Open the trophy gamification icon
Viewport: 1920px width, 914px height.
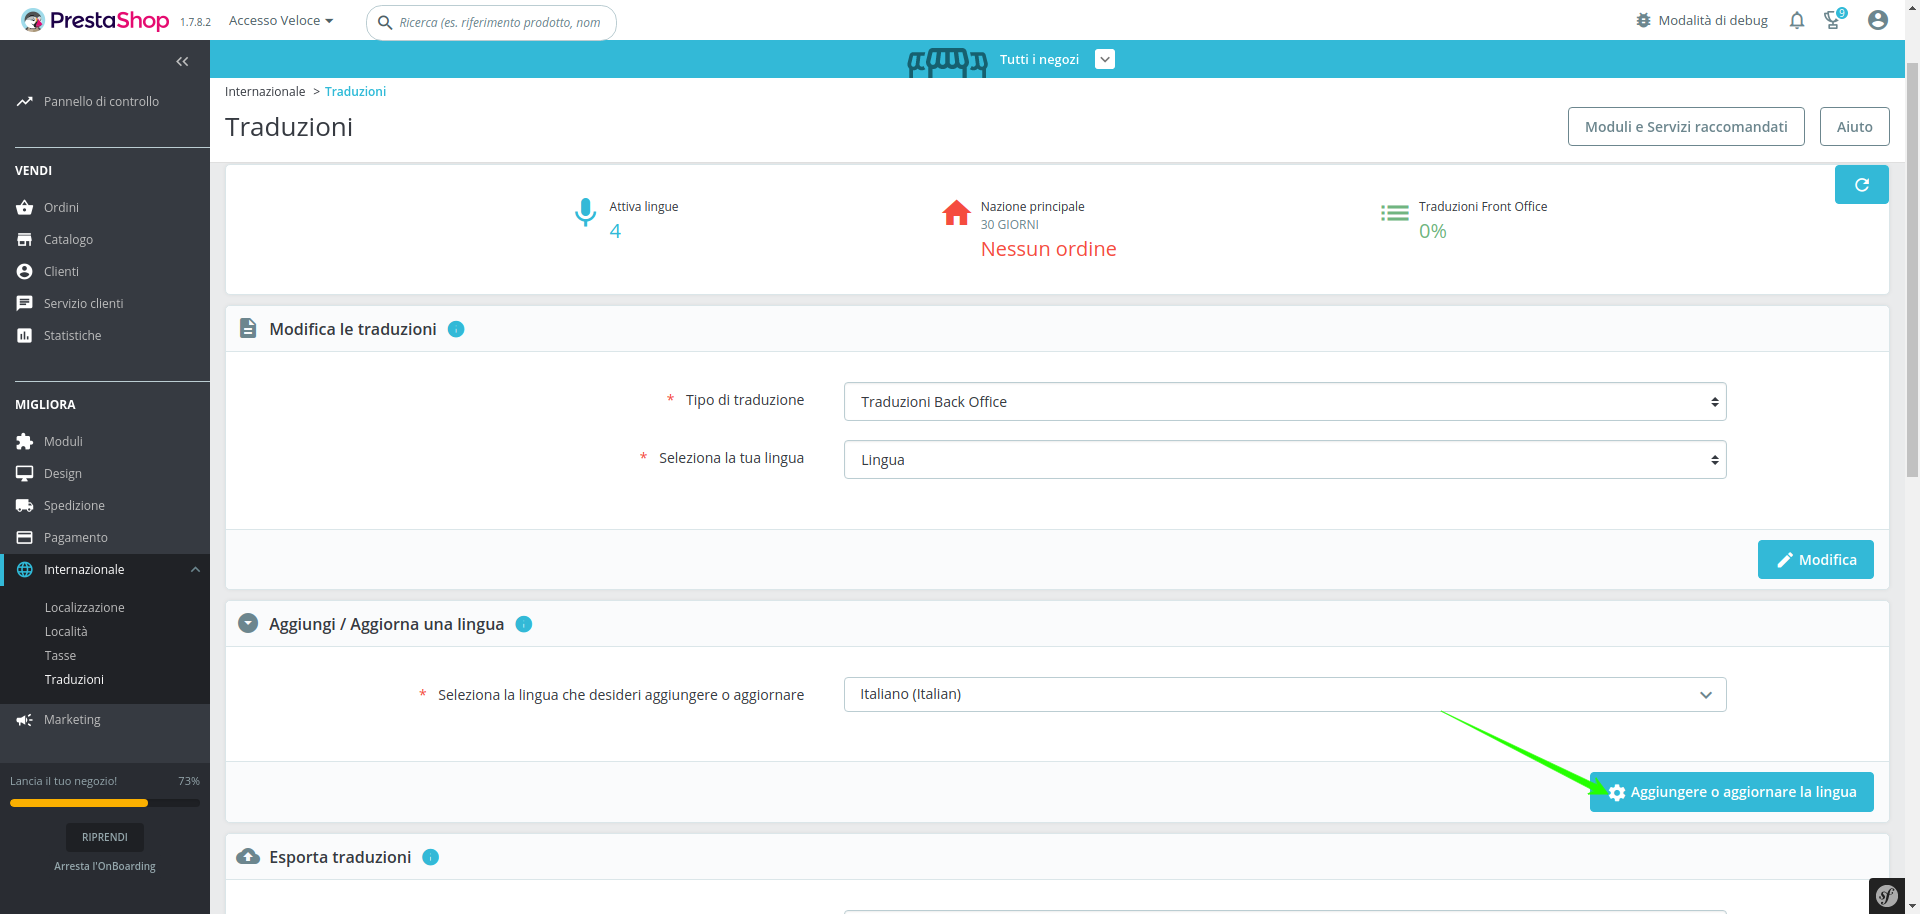pyautogui.click(x=1833, y=19)
